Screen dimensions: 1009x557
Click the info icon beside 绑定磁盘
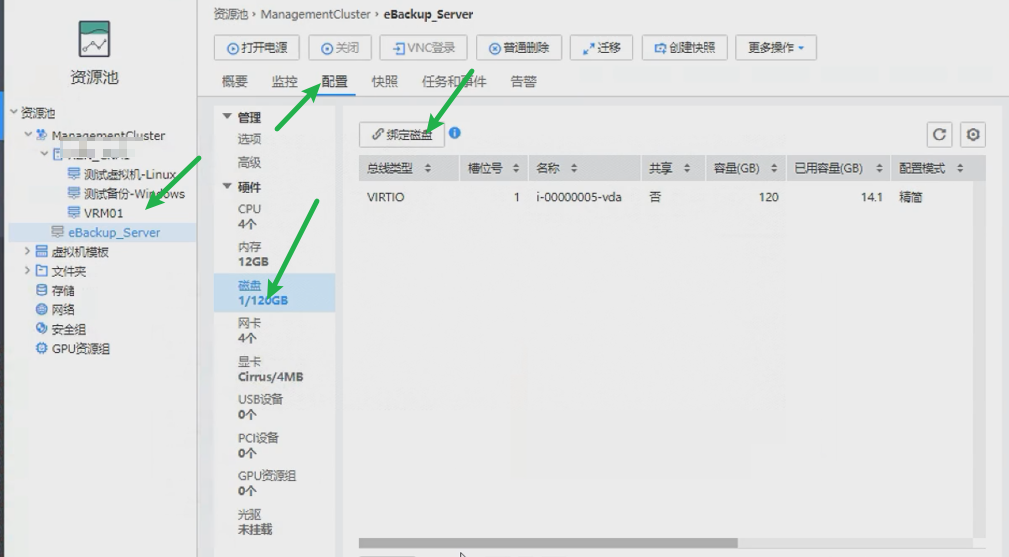(x=455, y=133)
